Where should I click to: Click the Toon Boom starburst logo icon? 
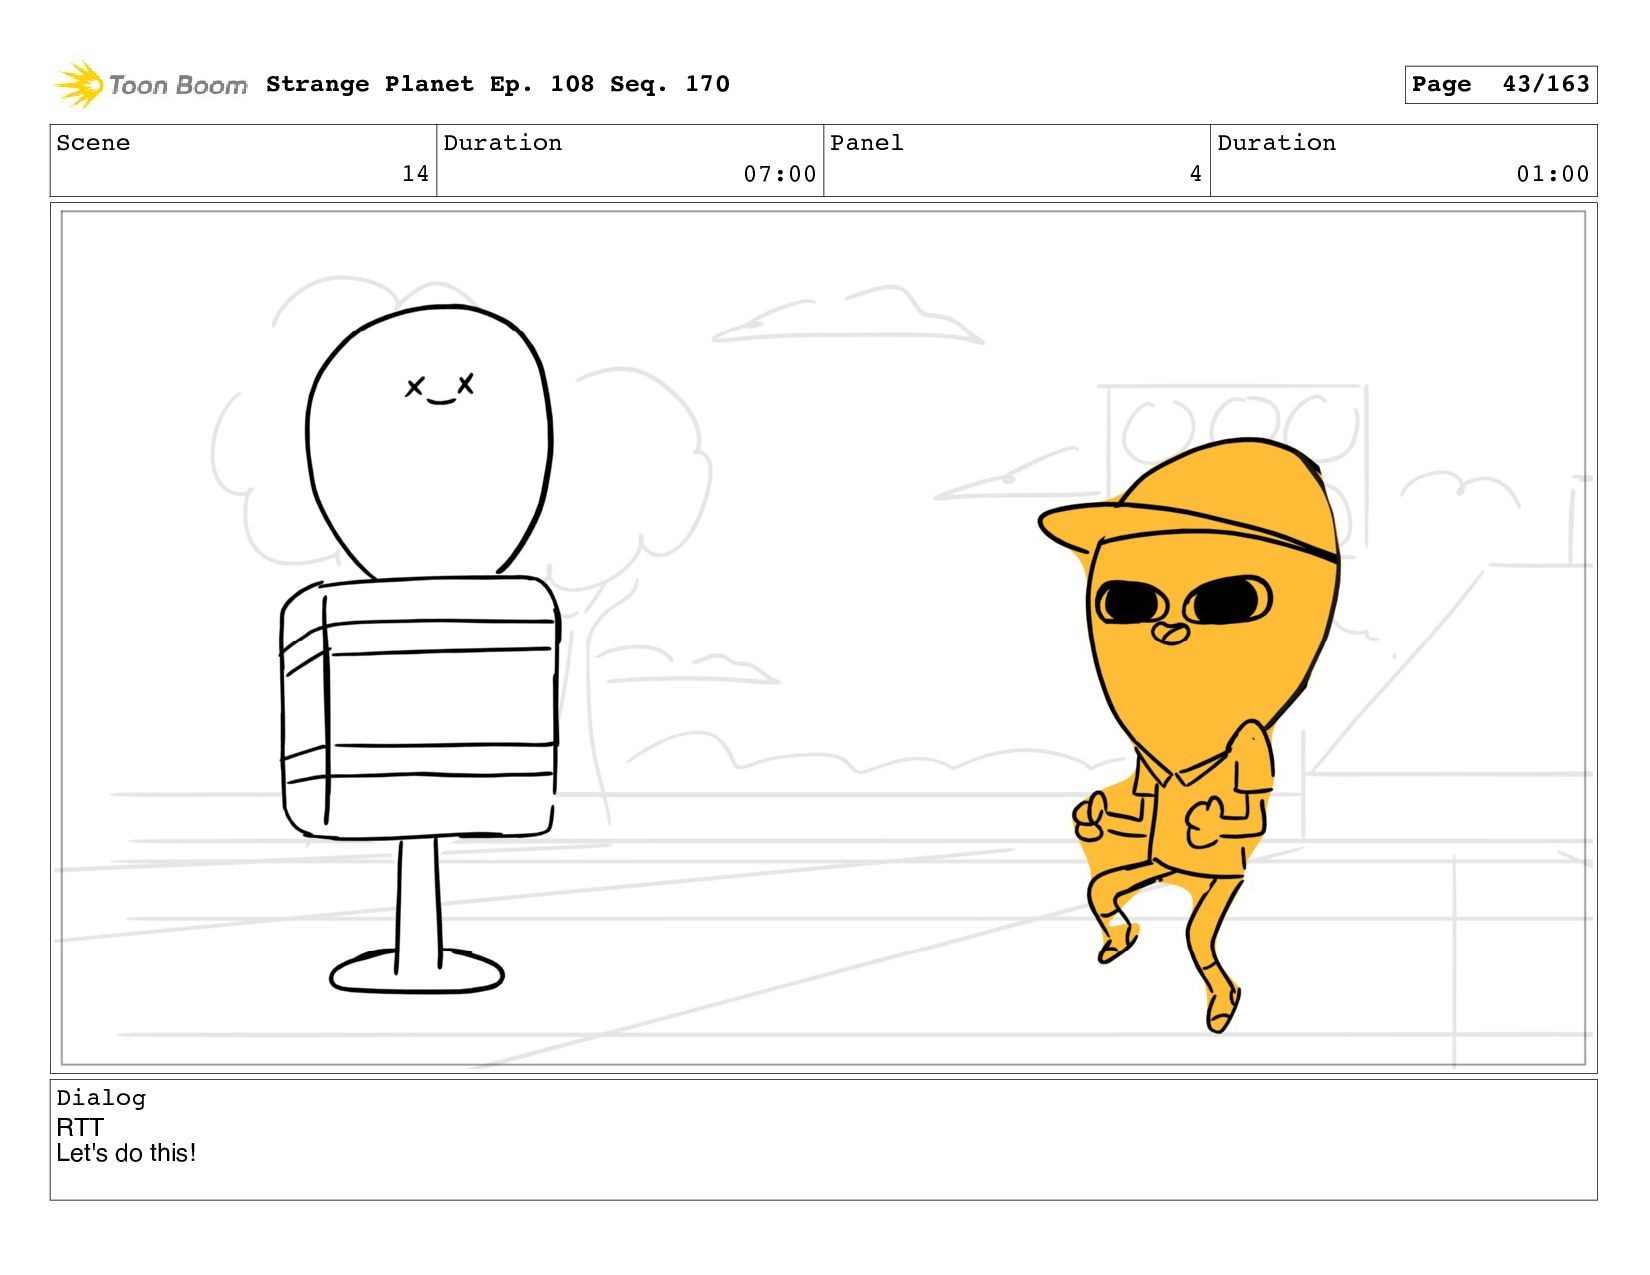(x=78, y=84)
